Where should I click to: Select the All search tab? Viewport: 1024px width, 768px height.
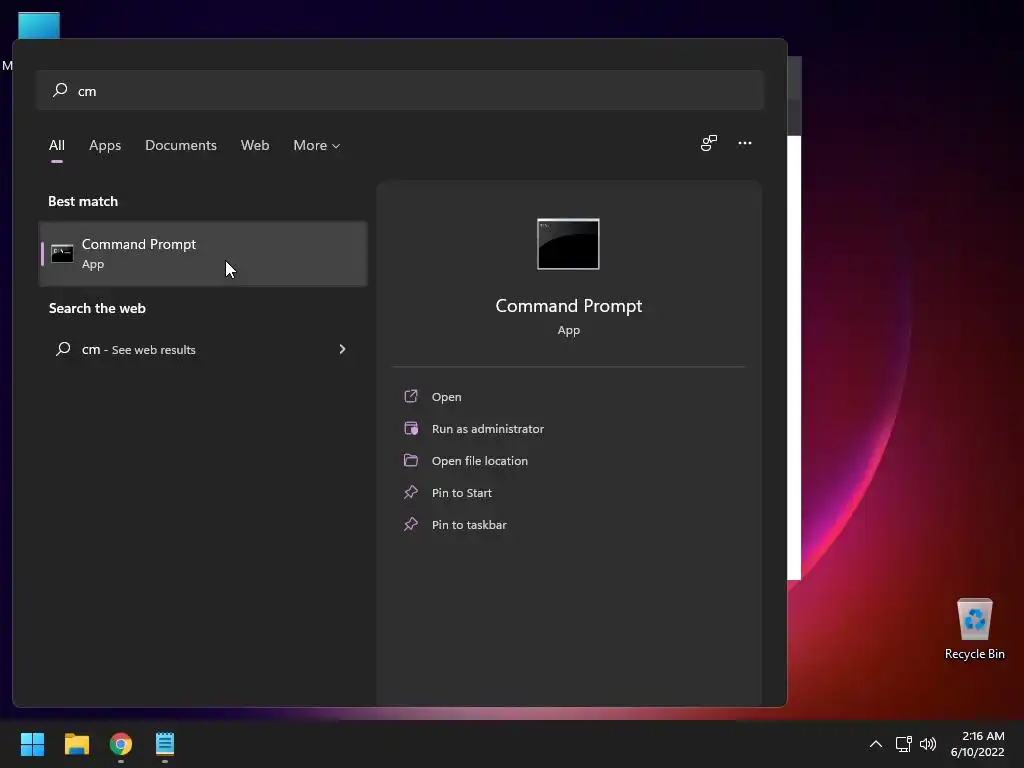pos(57,145)
